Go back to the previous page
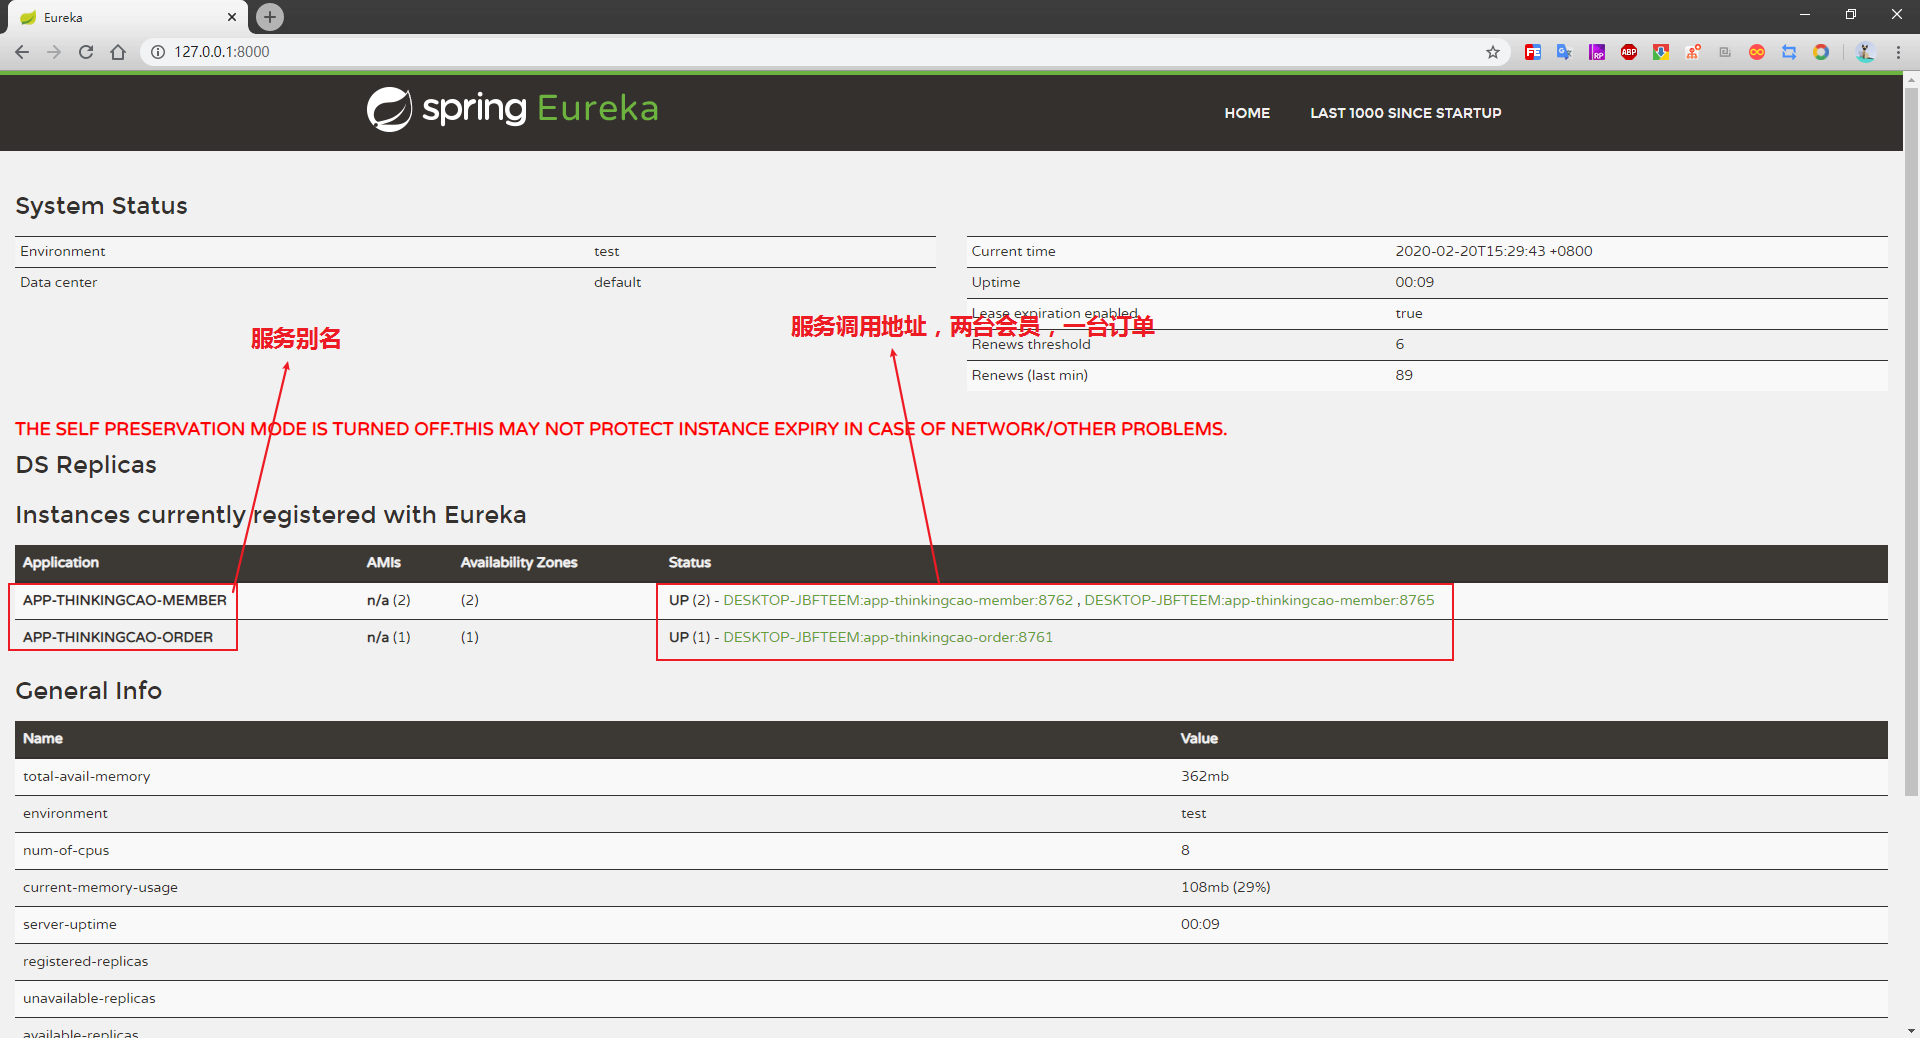The image size is (1920, 1038). point(22,52)
